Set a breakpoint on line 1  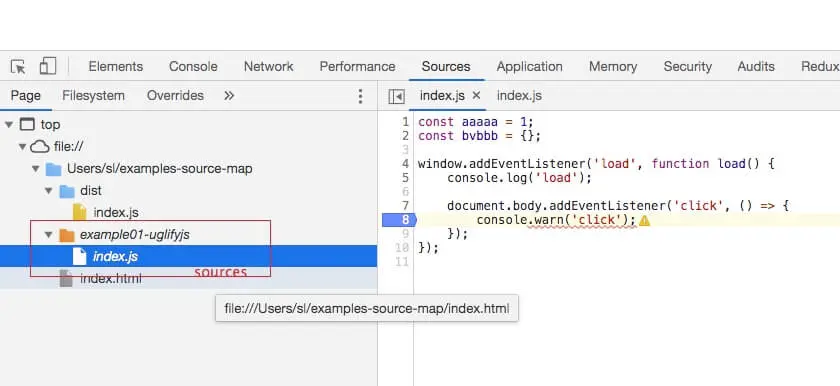405,122
